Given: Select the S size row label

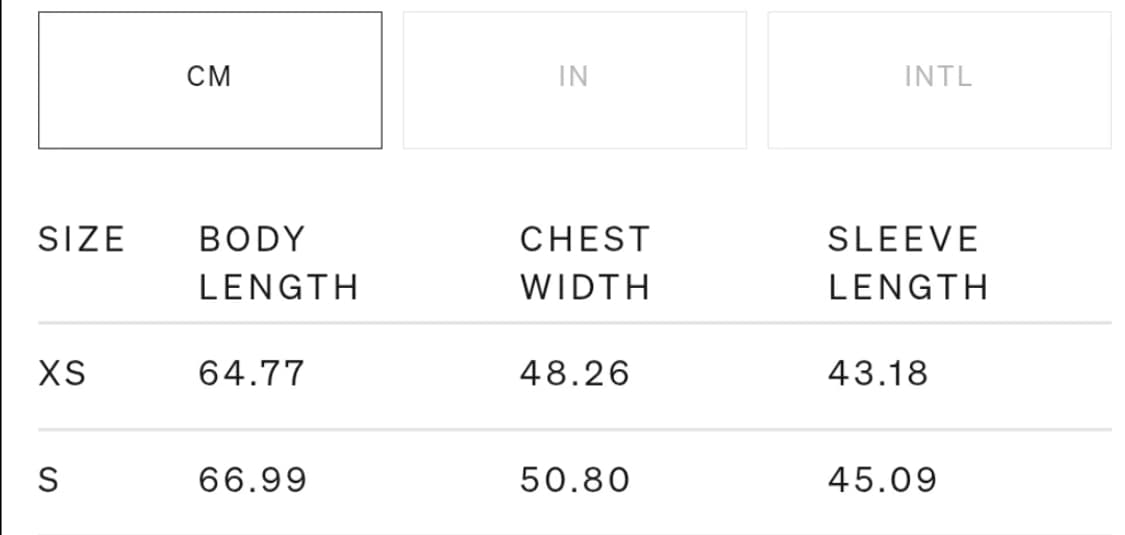Looking at the screenshot, I should pyautogui.click(x=48, y=481).
